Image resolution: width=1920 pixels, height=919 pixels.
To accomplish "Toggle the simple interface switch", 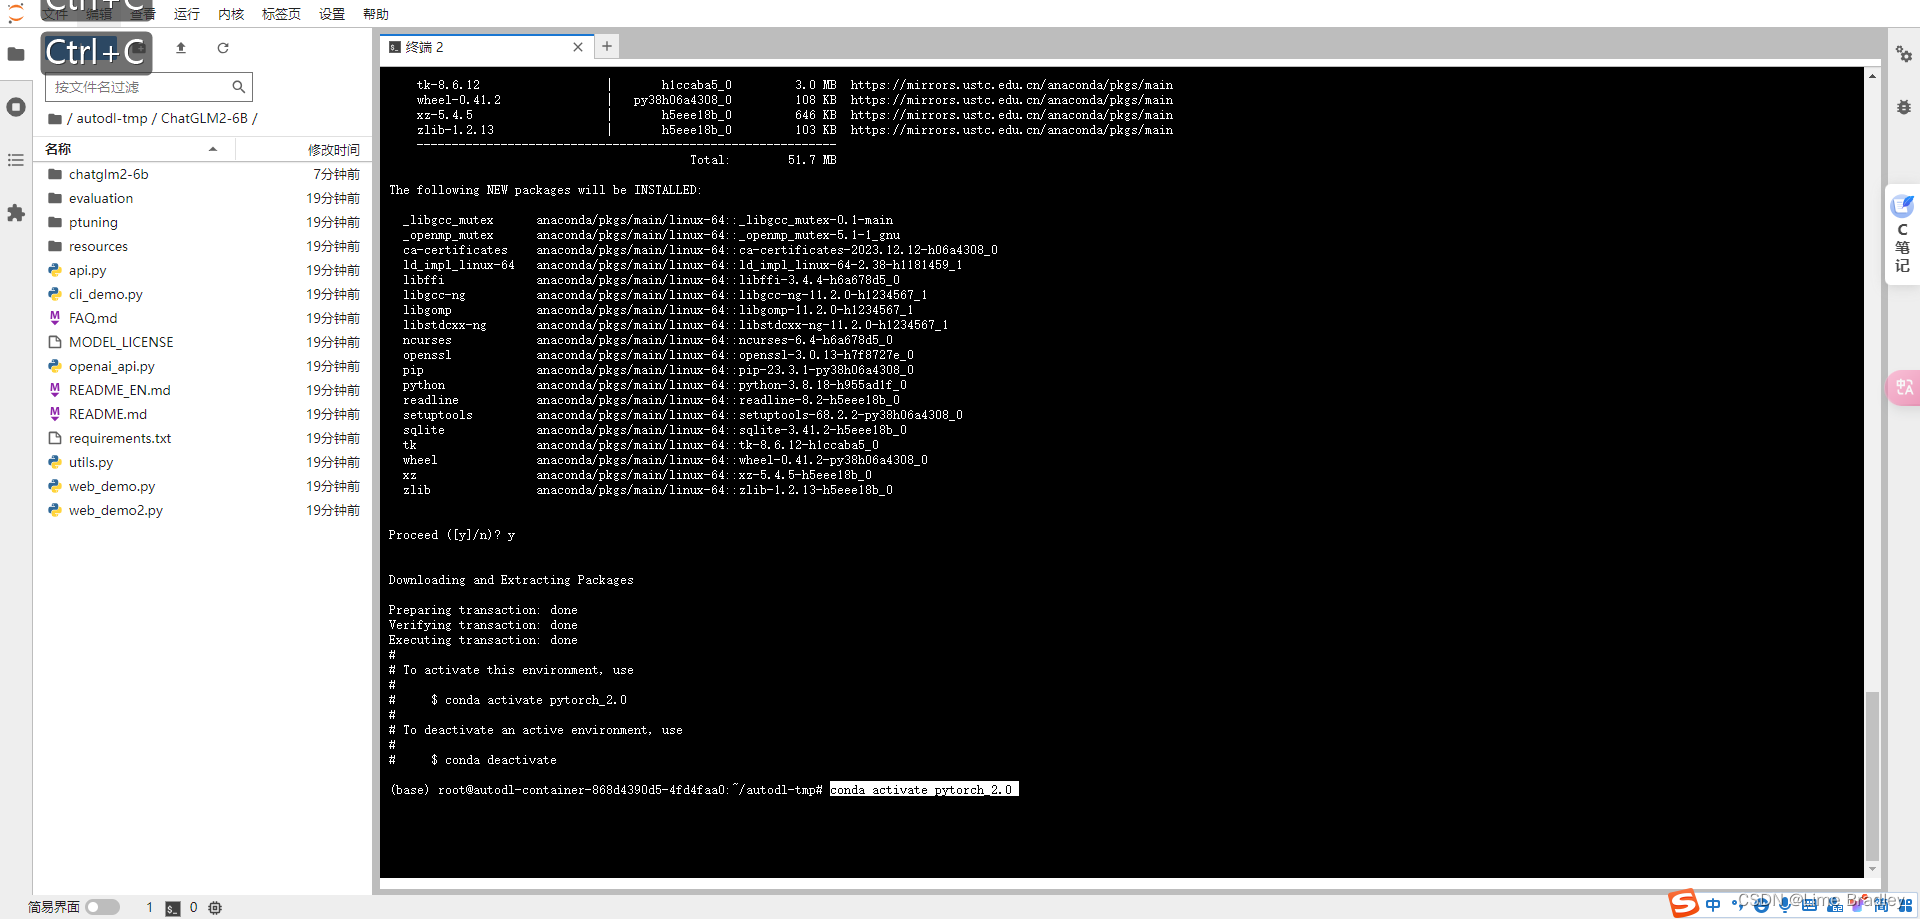I will (x=102, y=907).
